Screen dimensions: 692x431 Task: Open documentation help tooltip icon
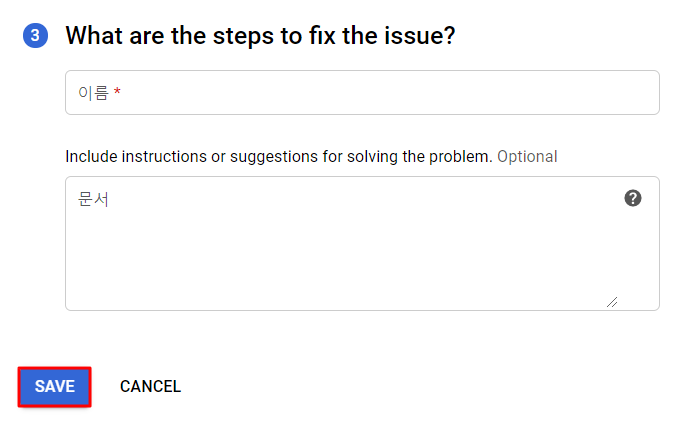click(x=632, y=198)
